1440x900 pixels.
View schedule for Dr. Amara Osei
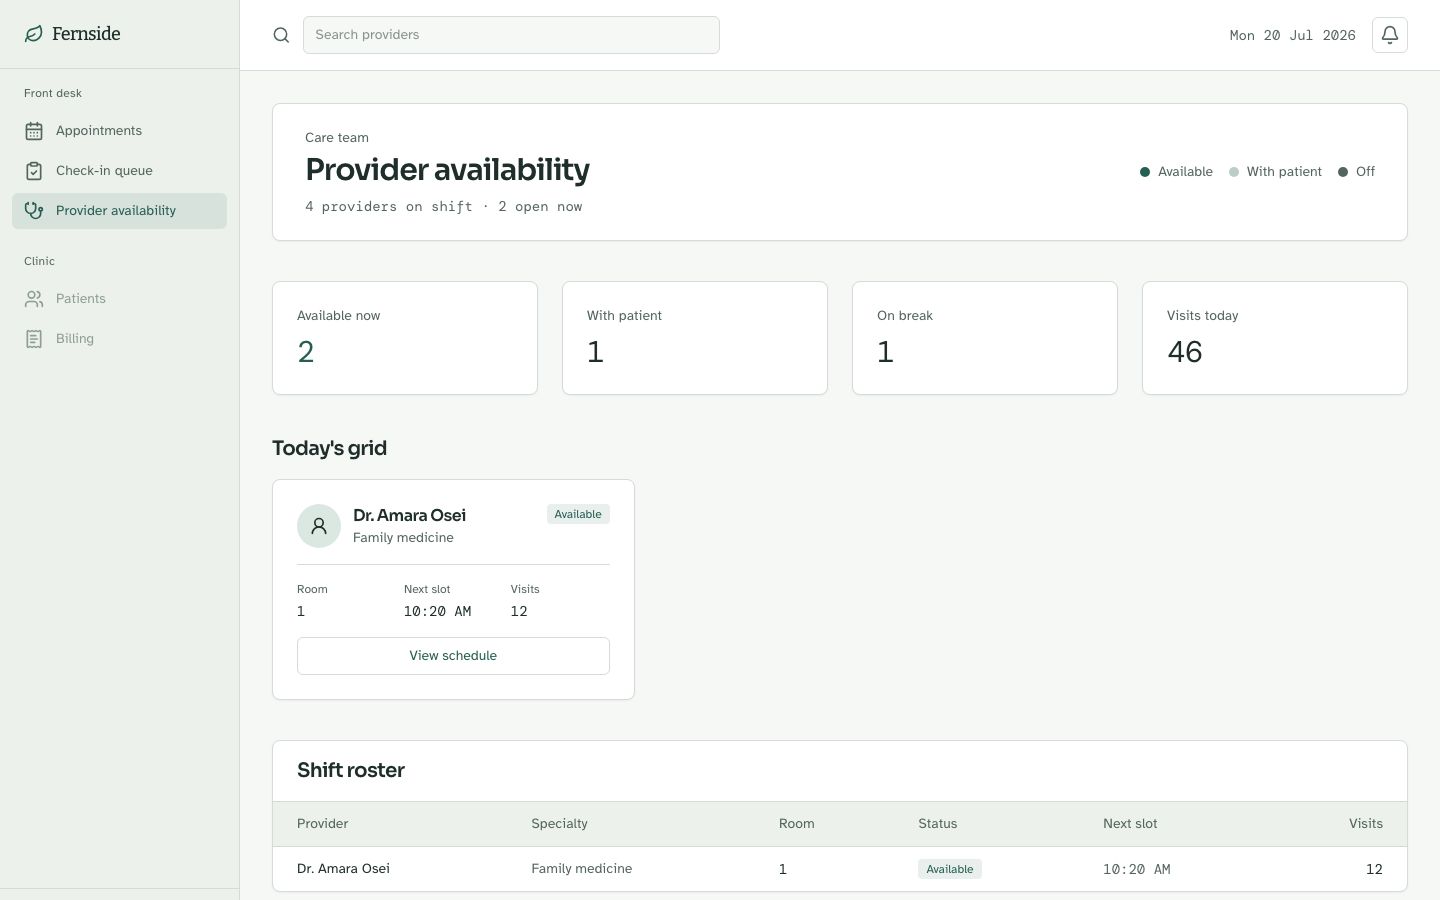coord(453,656)
